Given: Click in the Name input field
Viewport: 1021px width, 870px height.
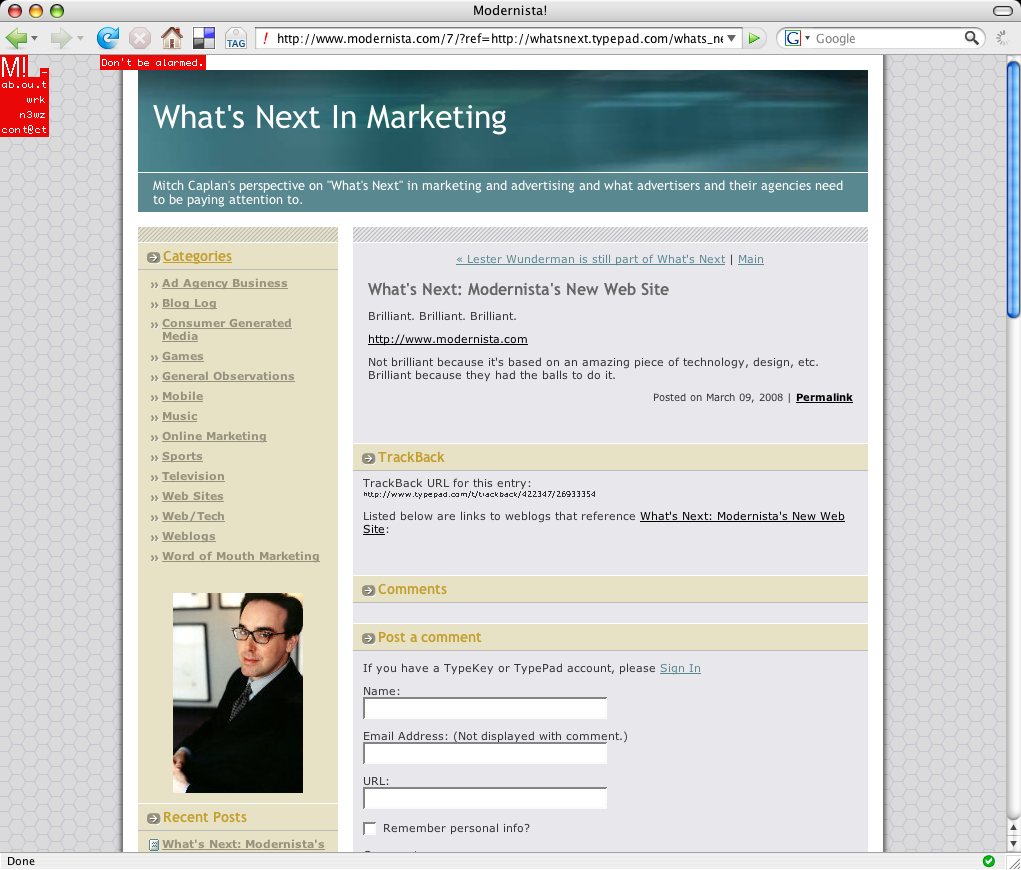Looking at the screenshot, I should (x=485, y=709).
